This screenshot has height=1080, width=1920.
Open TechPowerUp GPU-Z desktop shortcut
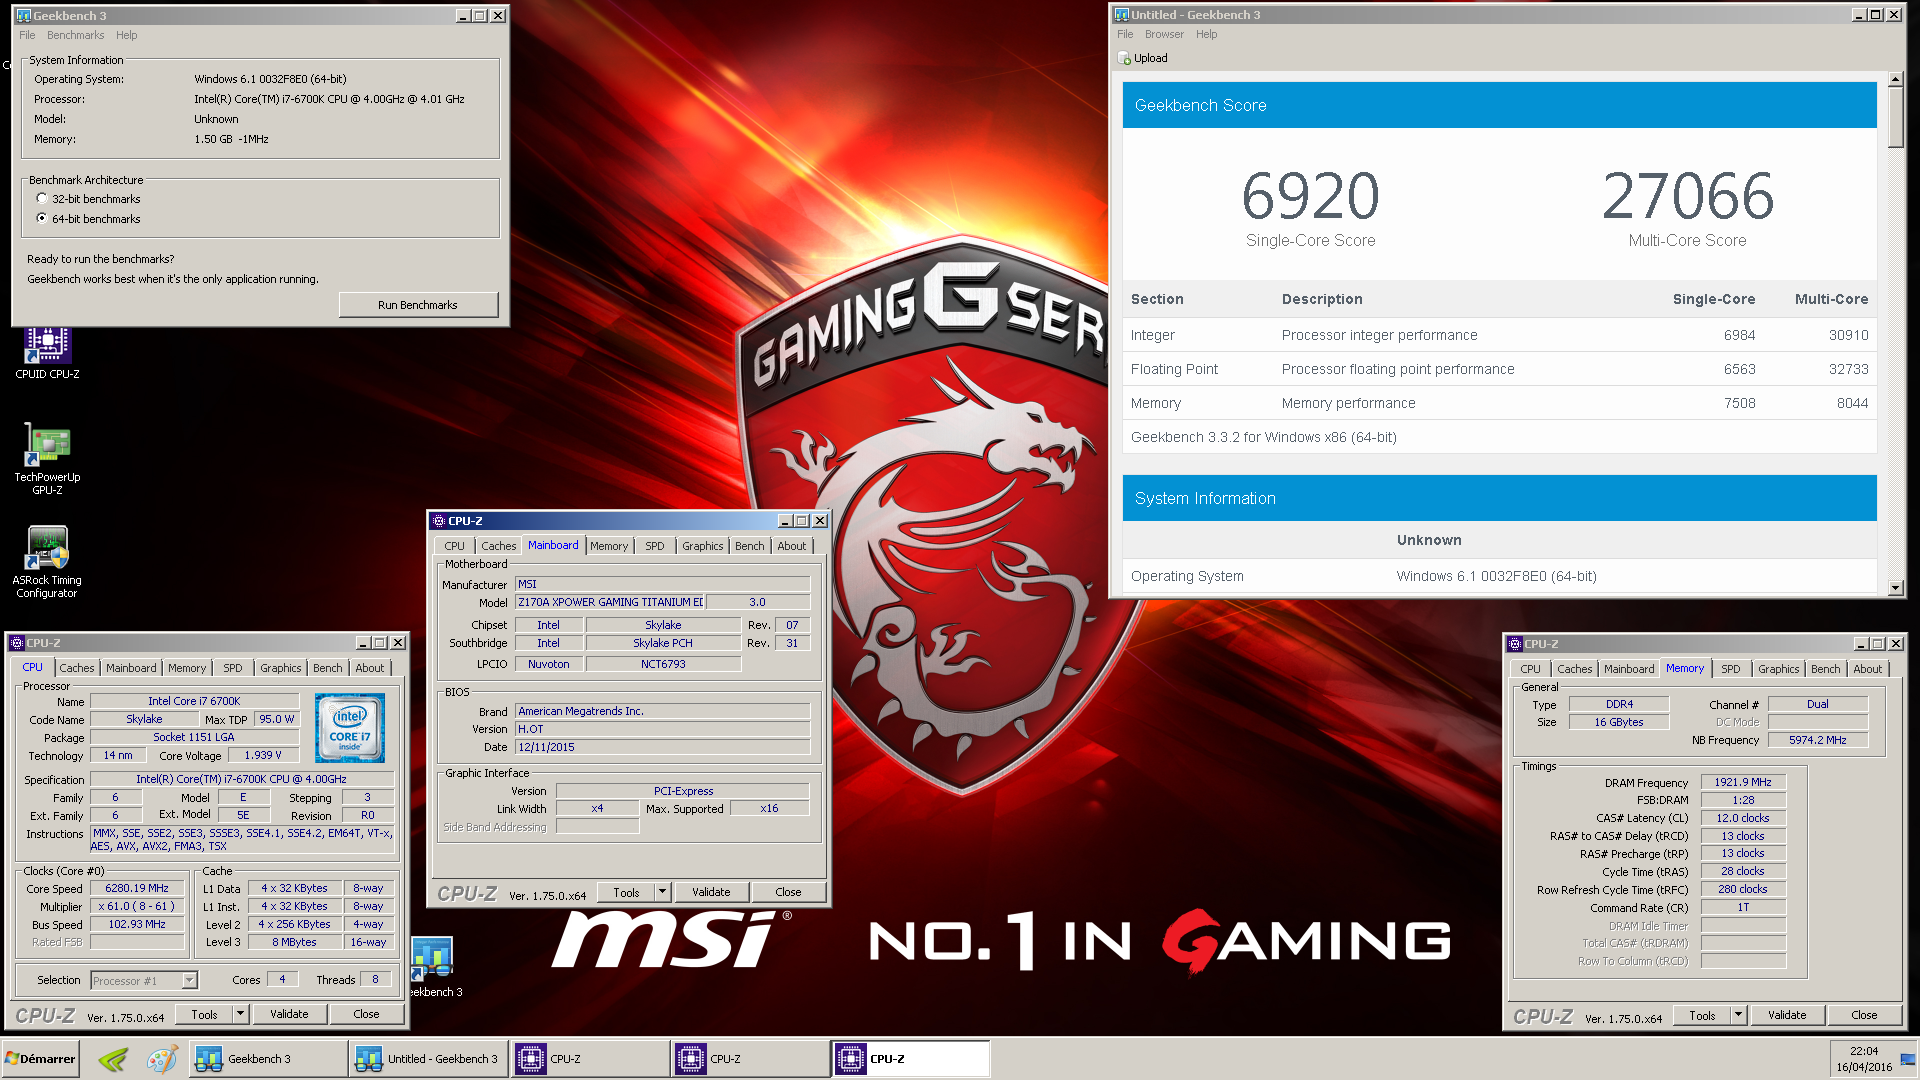[47, 458]
